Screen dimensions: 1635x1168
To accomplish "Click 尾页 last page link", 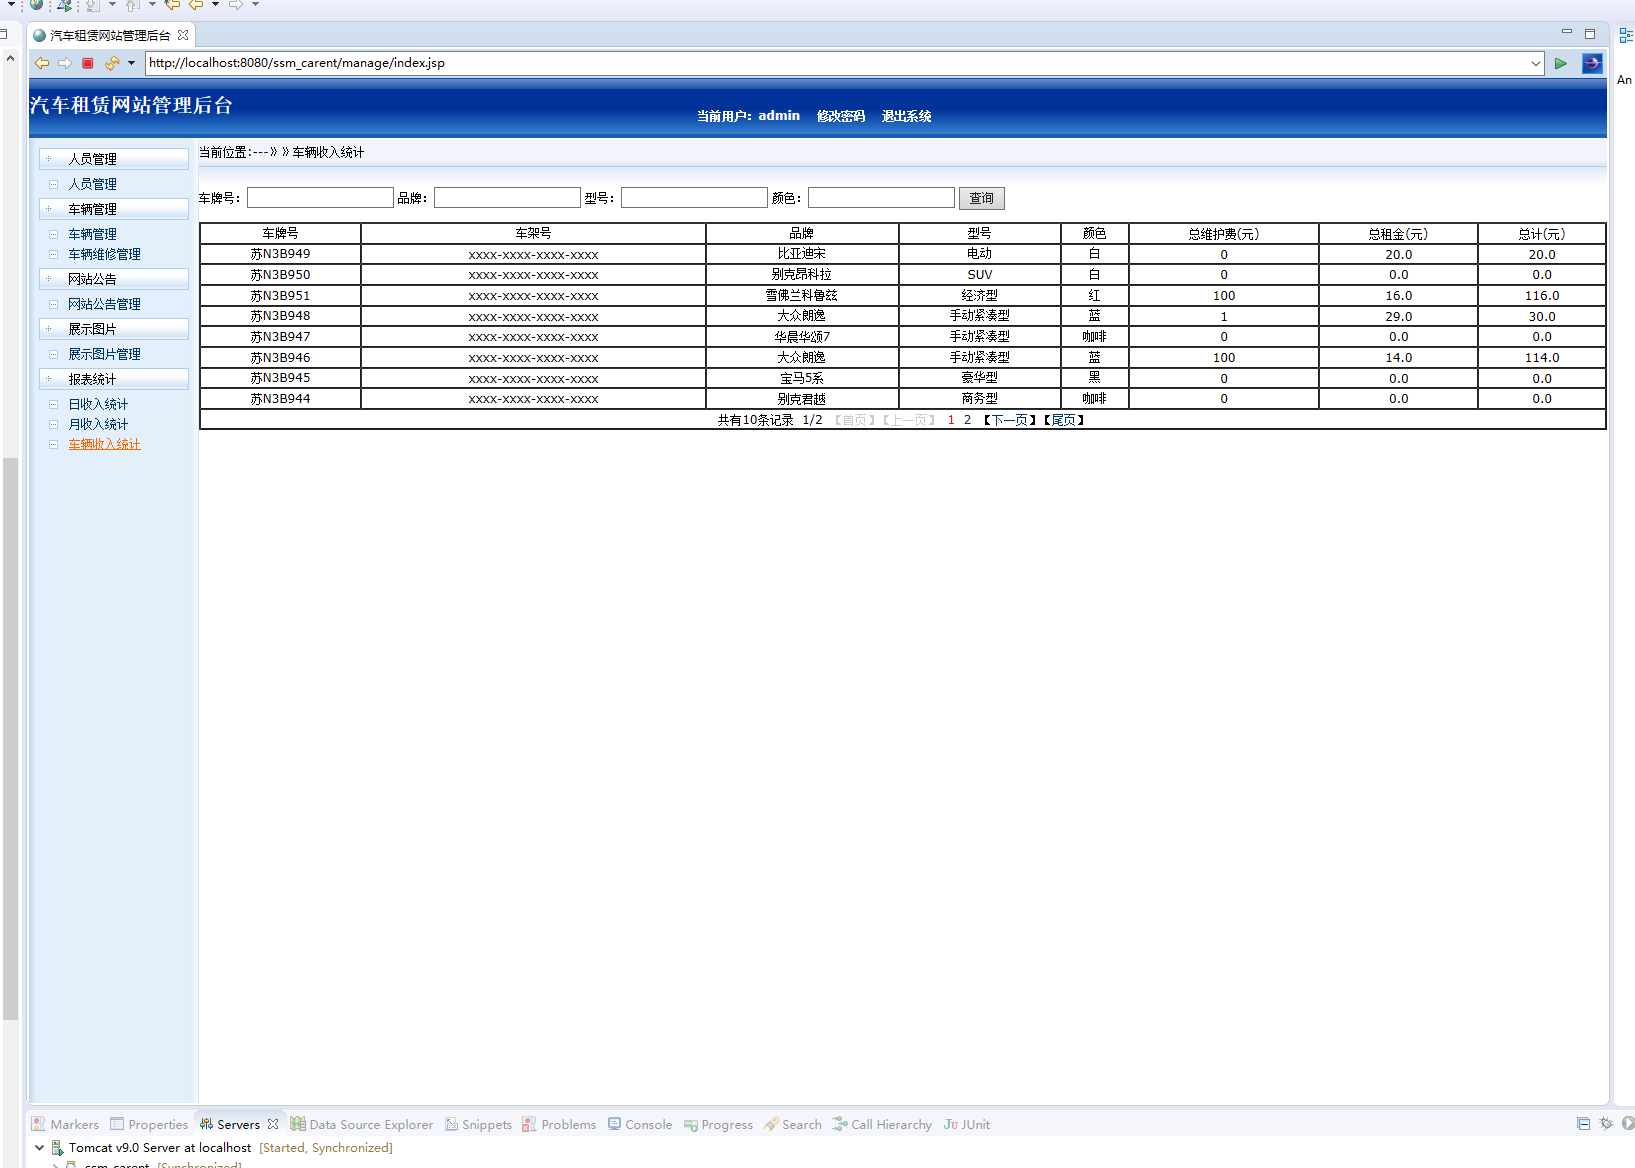I will (1064, 420).
